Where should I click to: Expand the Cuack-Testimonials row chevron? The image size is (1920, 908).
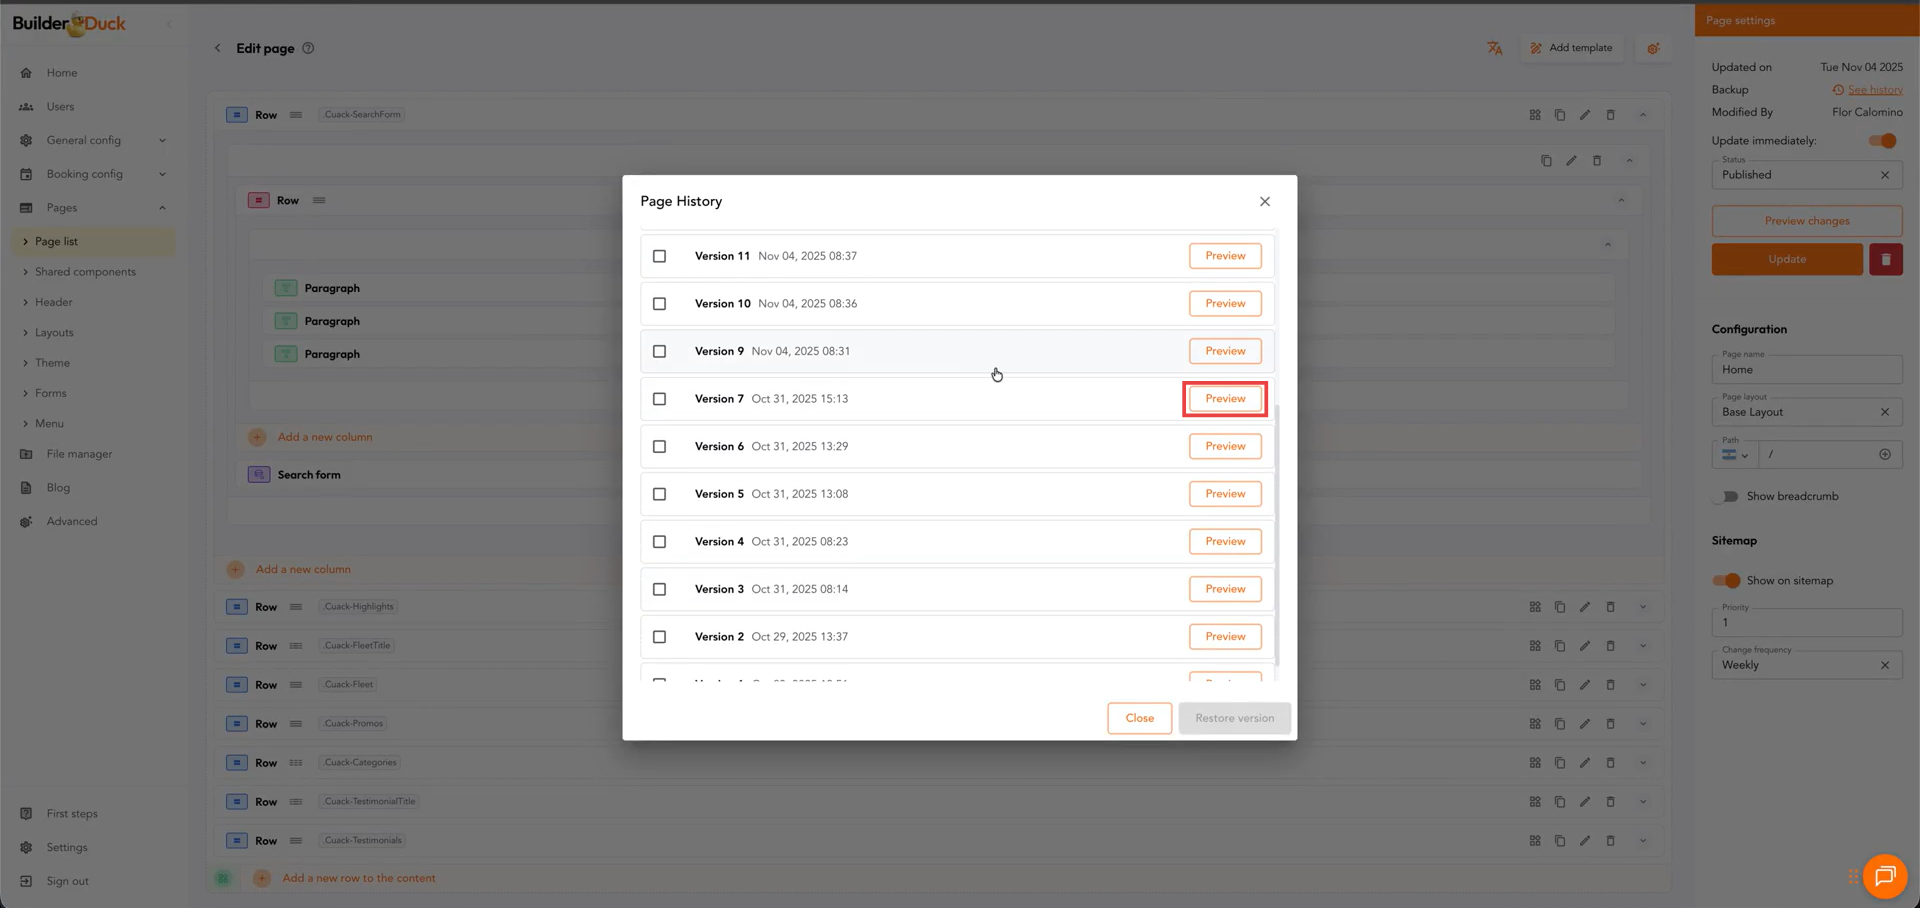pyautogui.click(x=1642, y=841)
